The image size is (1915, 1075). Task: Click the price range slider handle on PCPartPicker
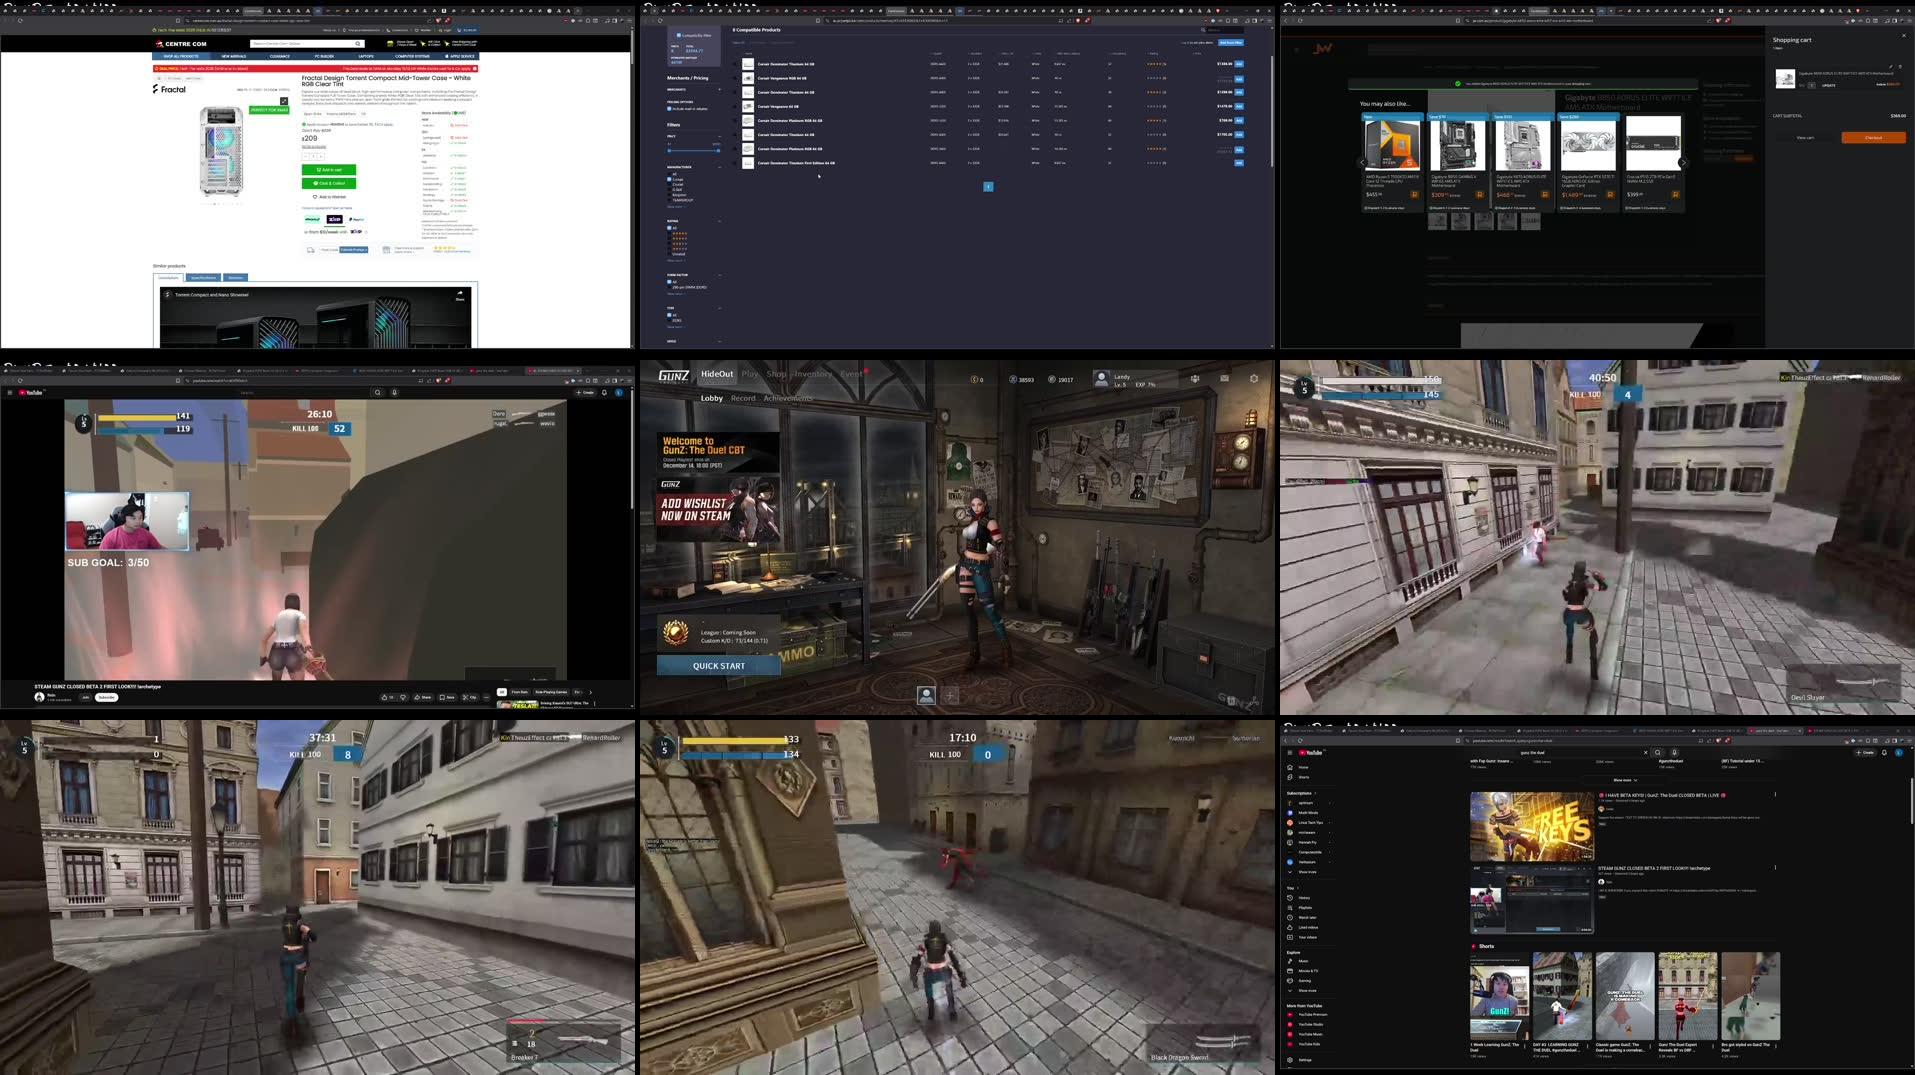[x=667, y=150]
